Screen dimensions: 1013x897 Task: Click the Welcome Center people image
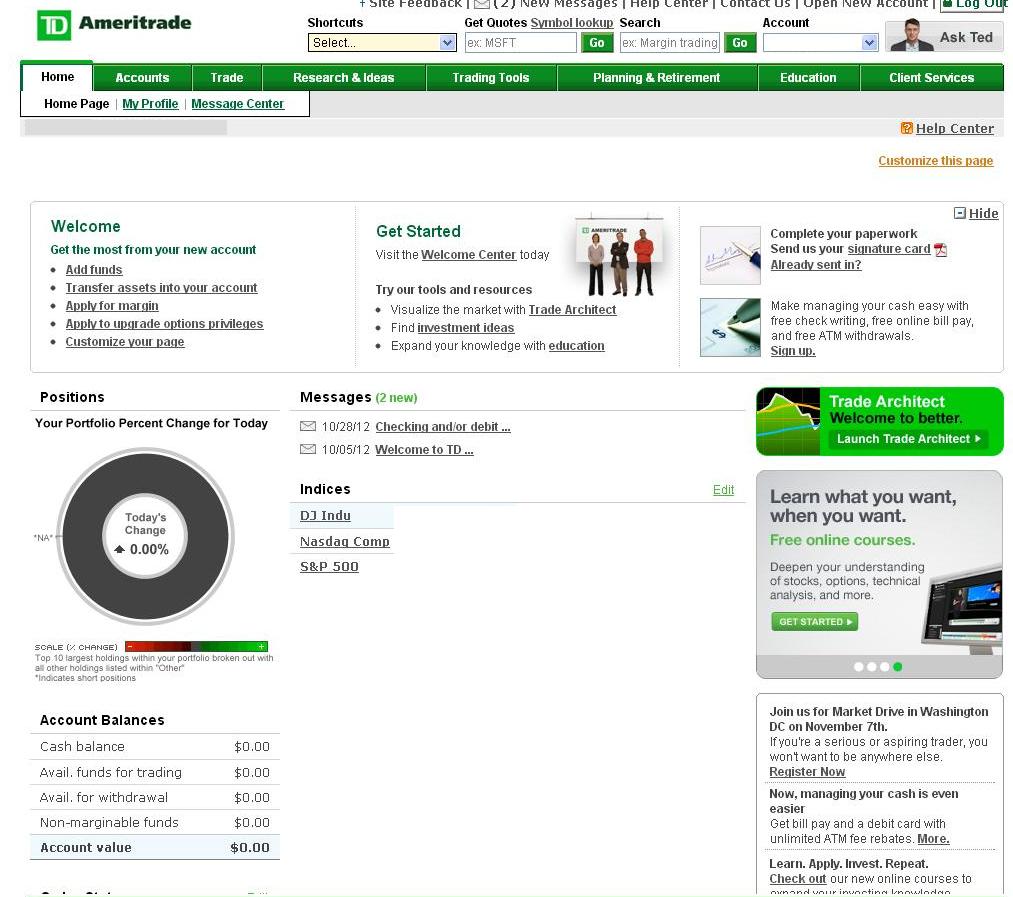[619, 257]
